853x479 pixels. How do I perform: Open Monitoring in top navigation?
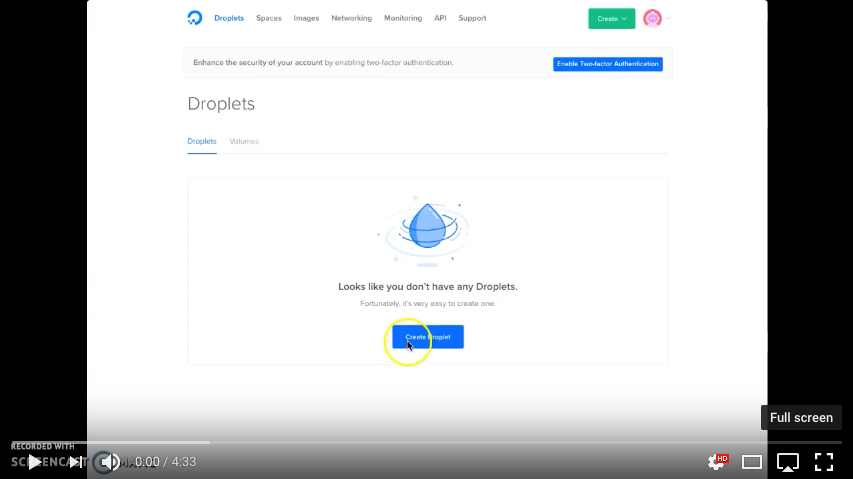[x=403, y=18]
